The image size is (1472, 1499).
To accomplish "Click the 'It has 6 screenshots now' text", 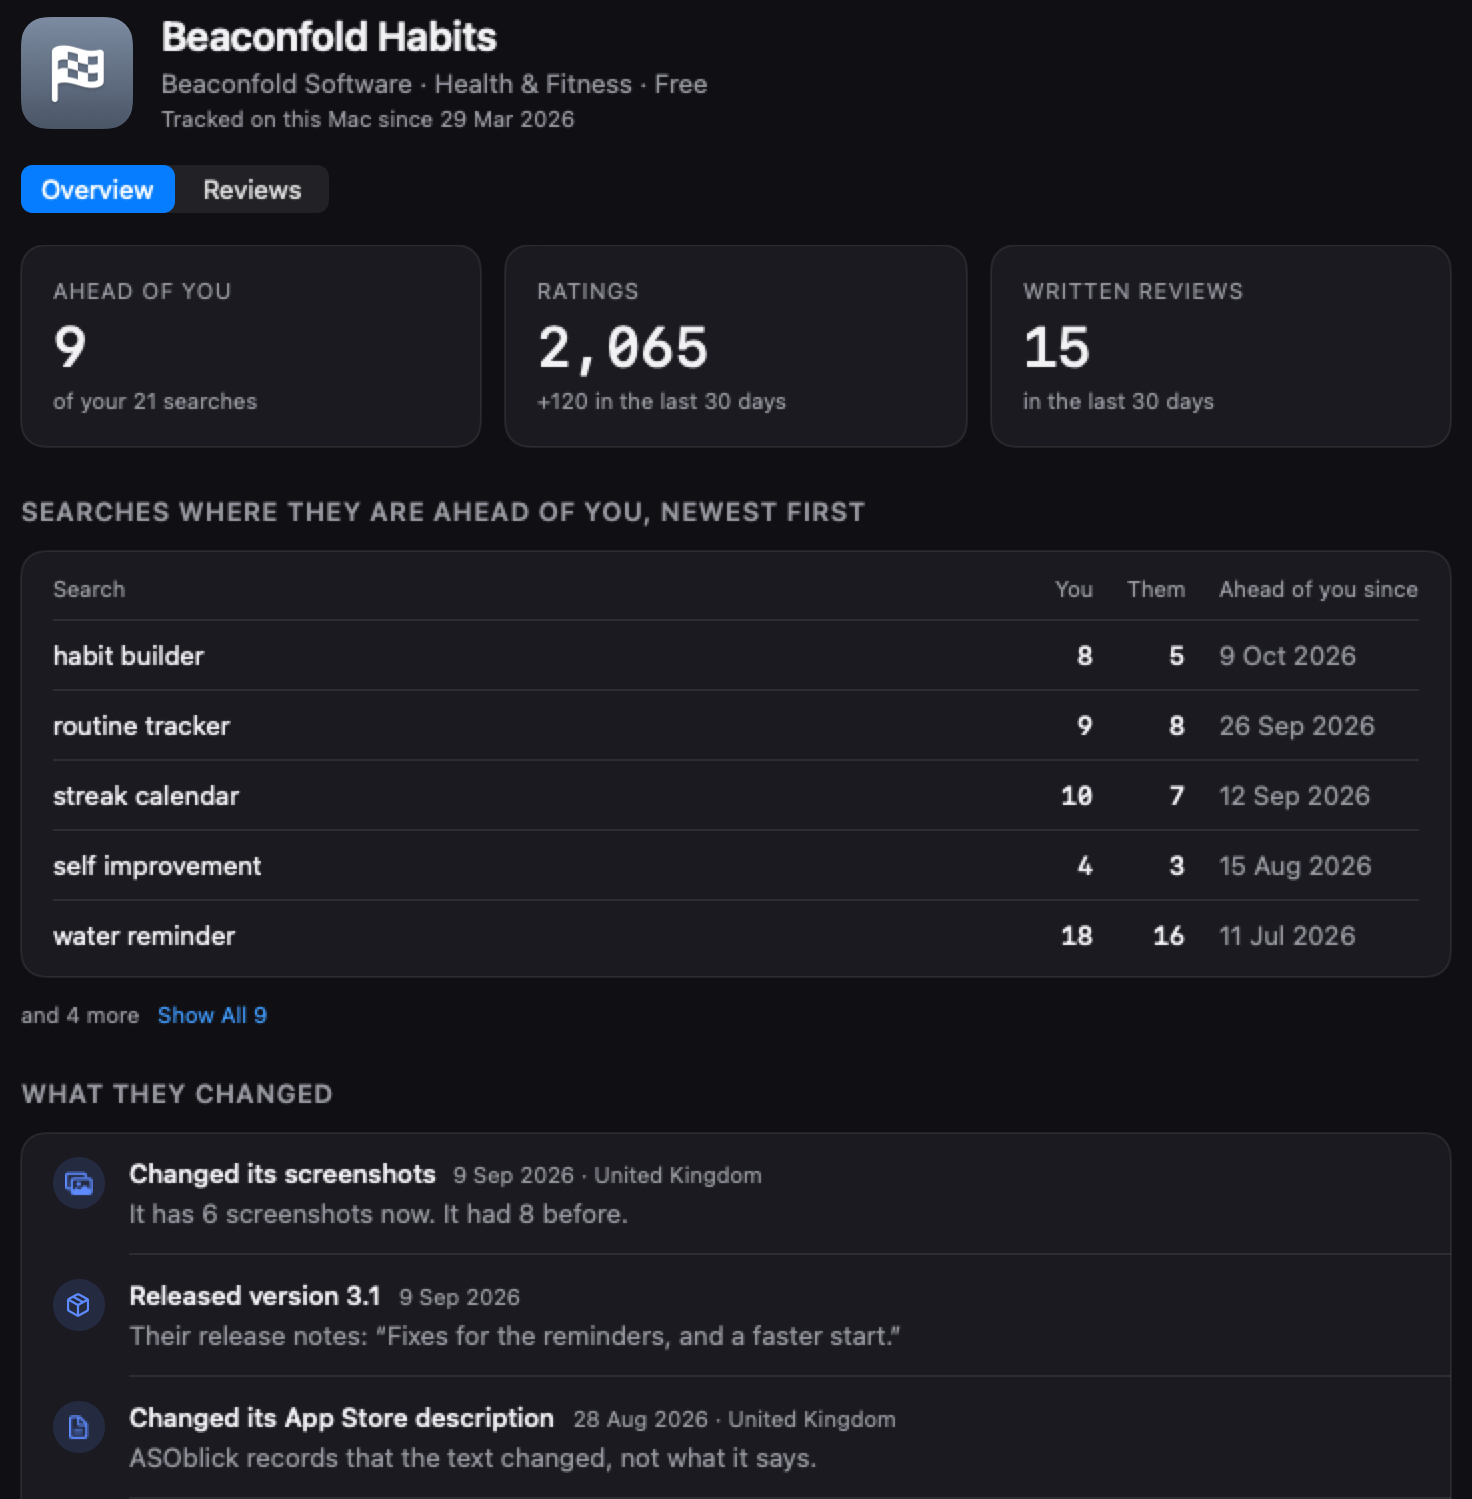I will point(378,1214).
